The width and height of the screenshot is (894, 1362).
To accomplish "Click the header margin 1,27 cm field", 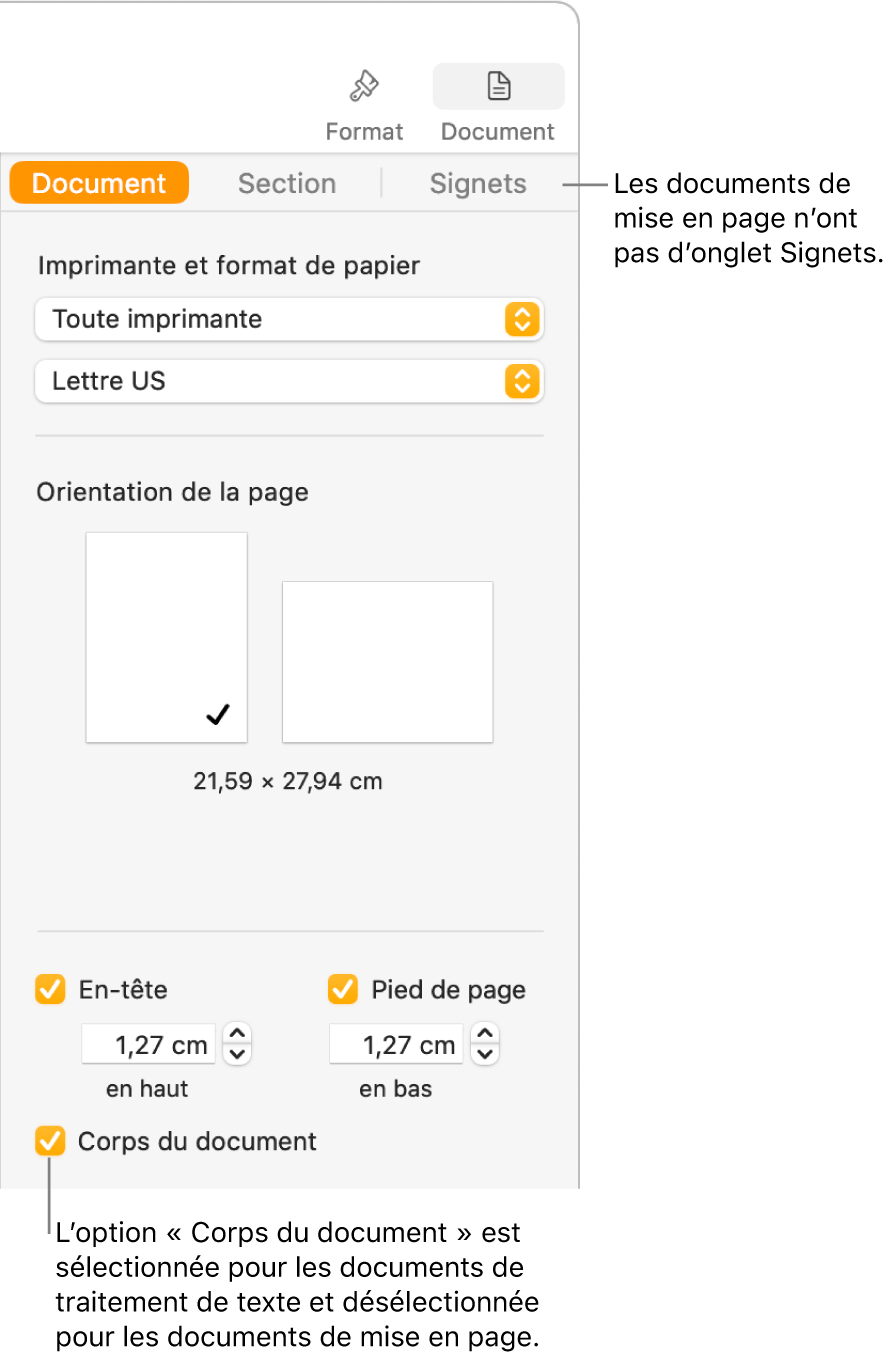I will pyautogui.click(x=149, y=1045).
